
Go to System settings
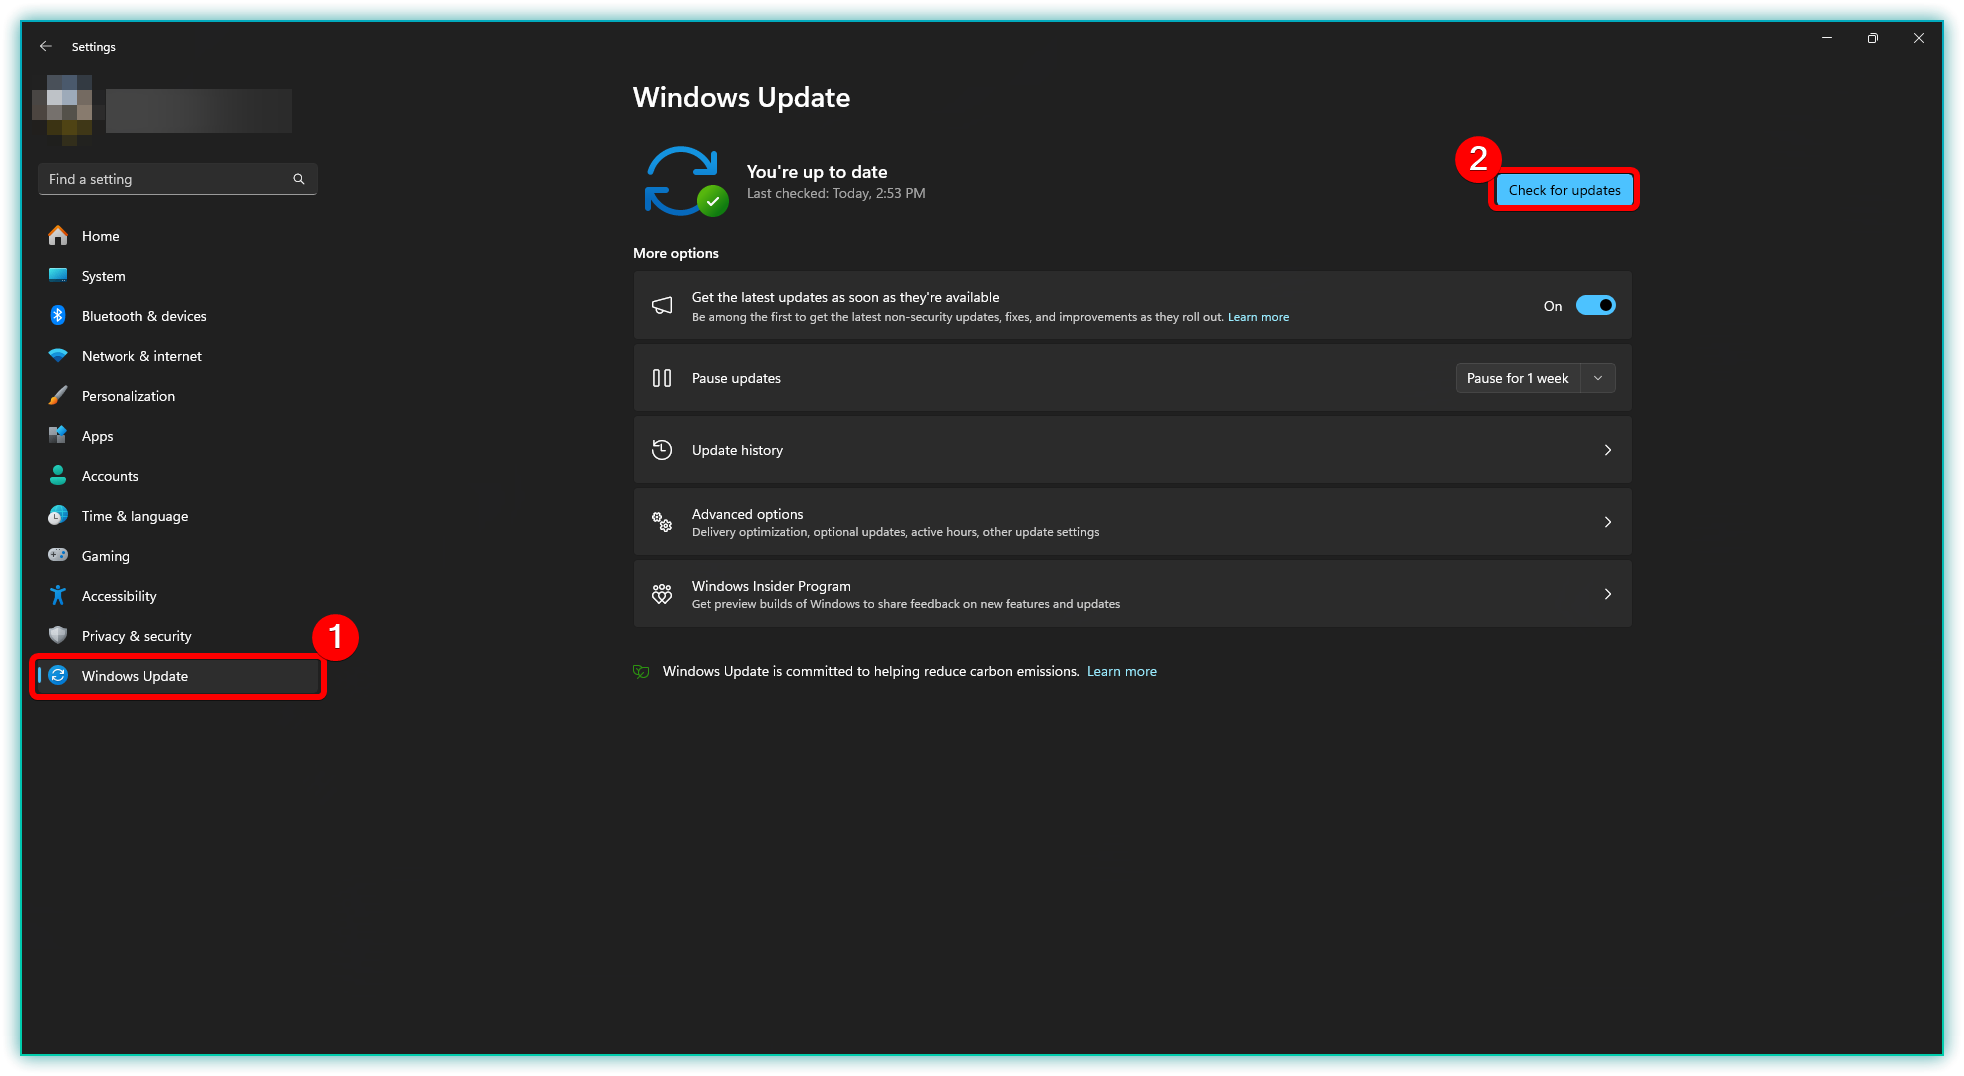tap(178, 276)
